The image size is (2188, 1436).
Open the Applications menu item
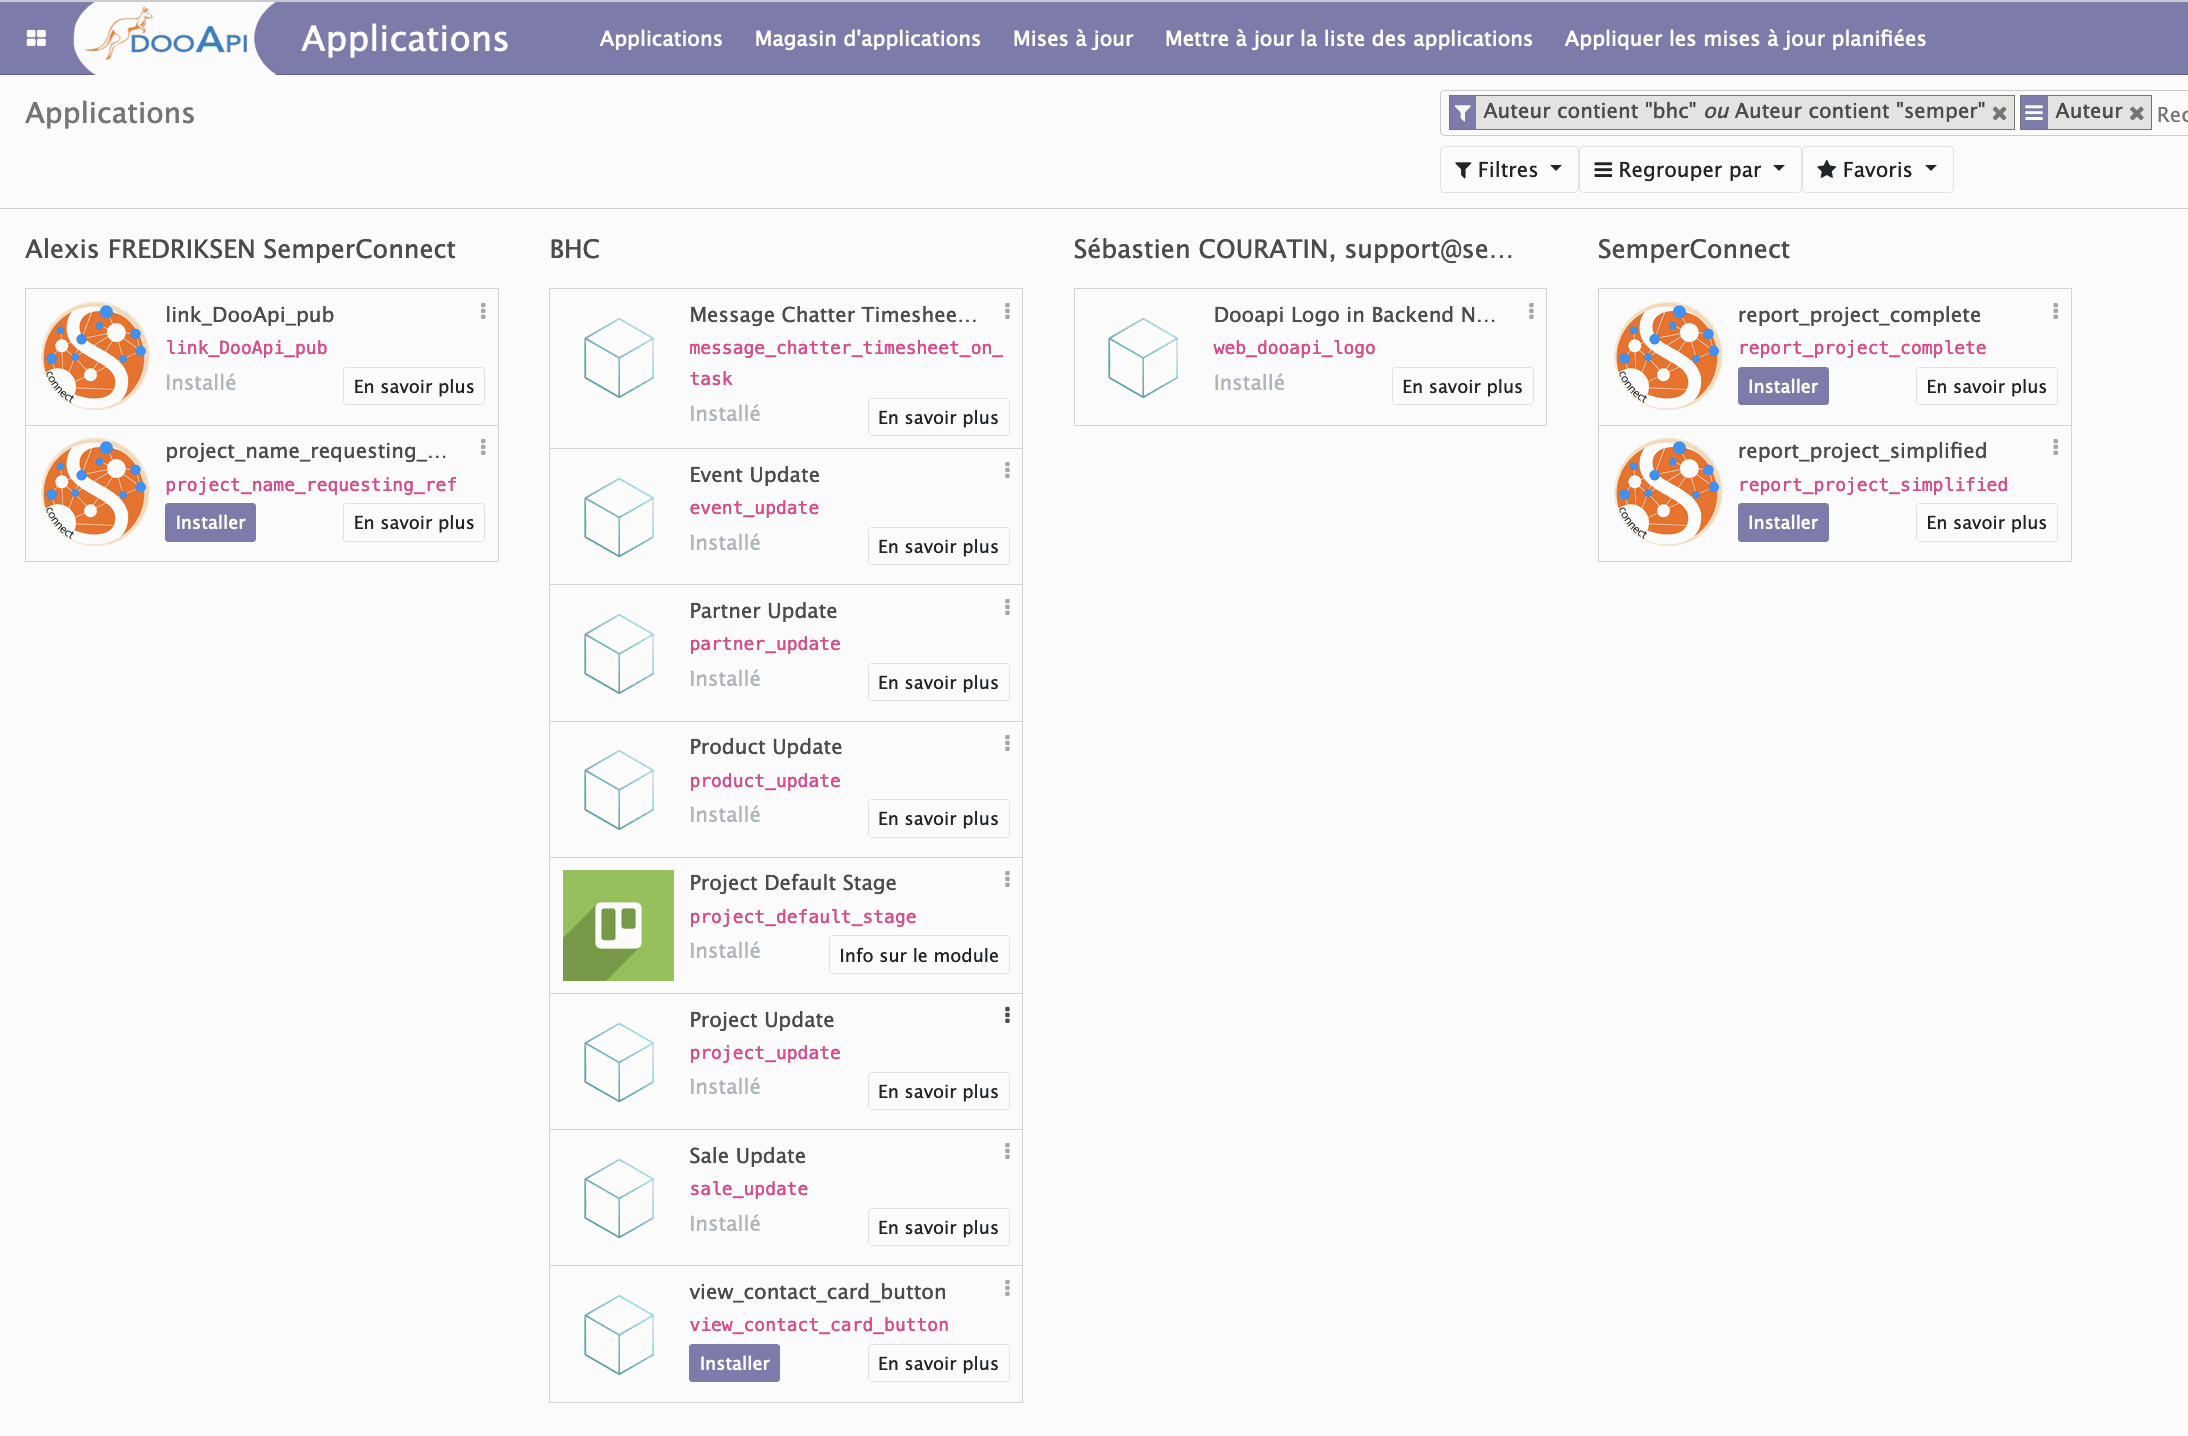[x=661, y=38]
